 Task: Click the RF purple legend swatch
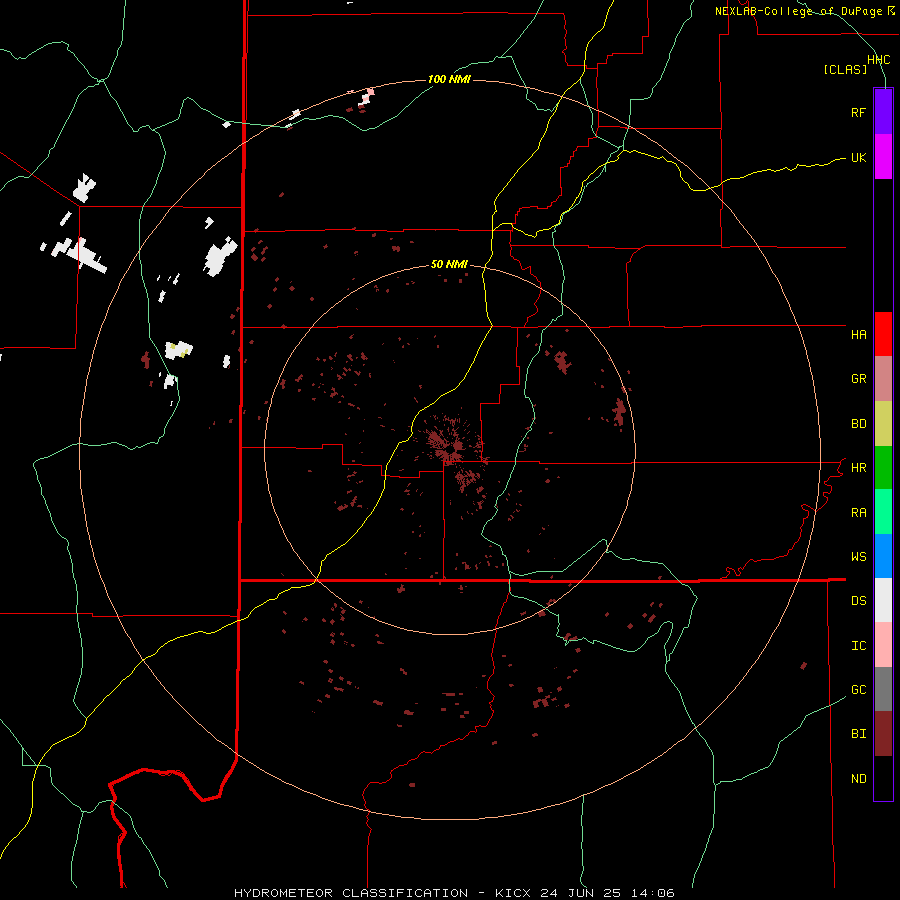point(883,111)
